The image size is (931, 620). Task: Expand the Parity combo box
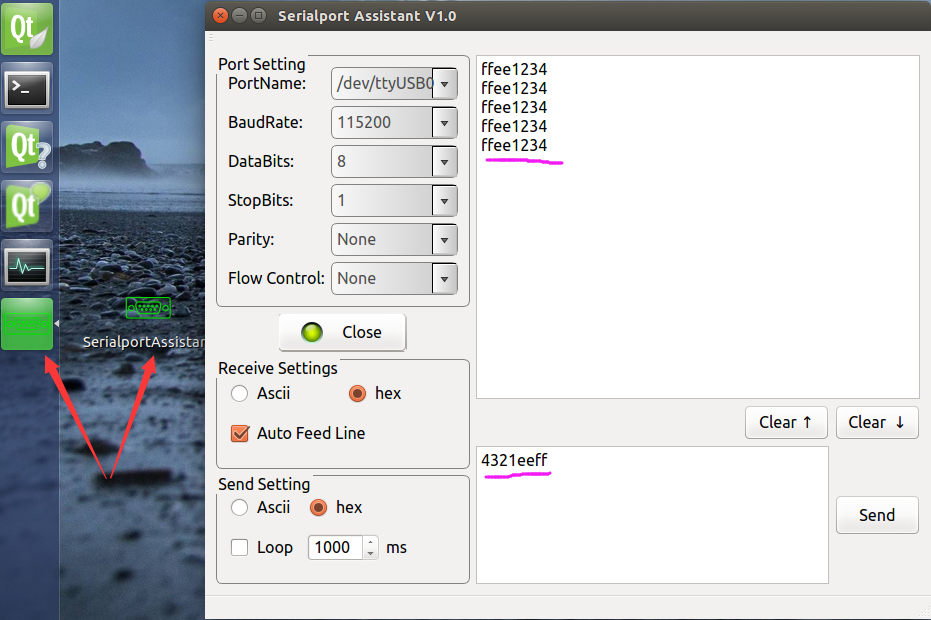394,239
